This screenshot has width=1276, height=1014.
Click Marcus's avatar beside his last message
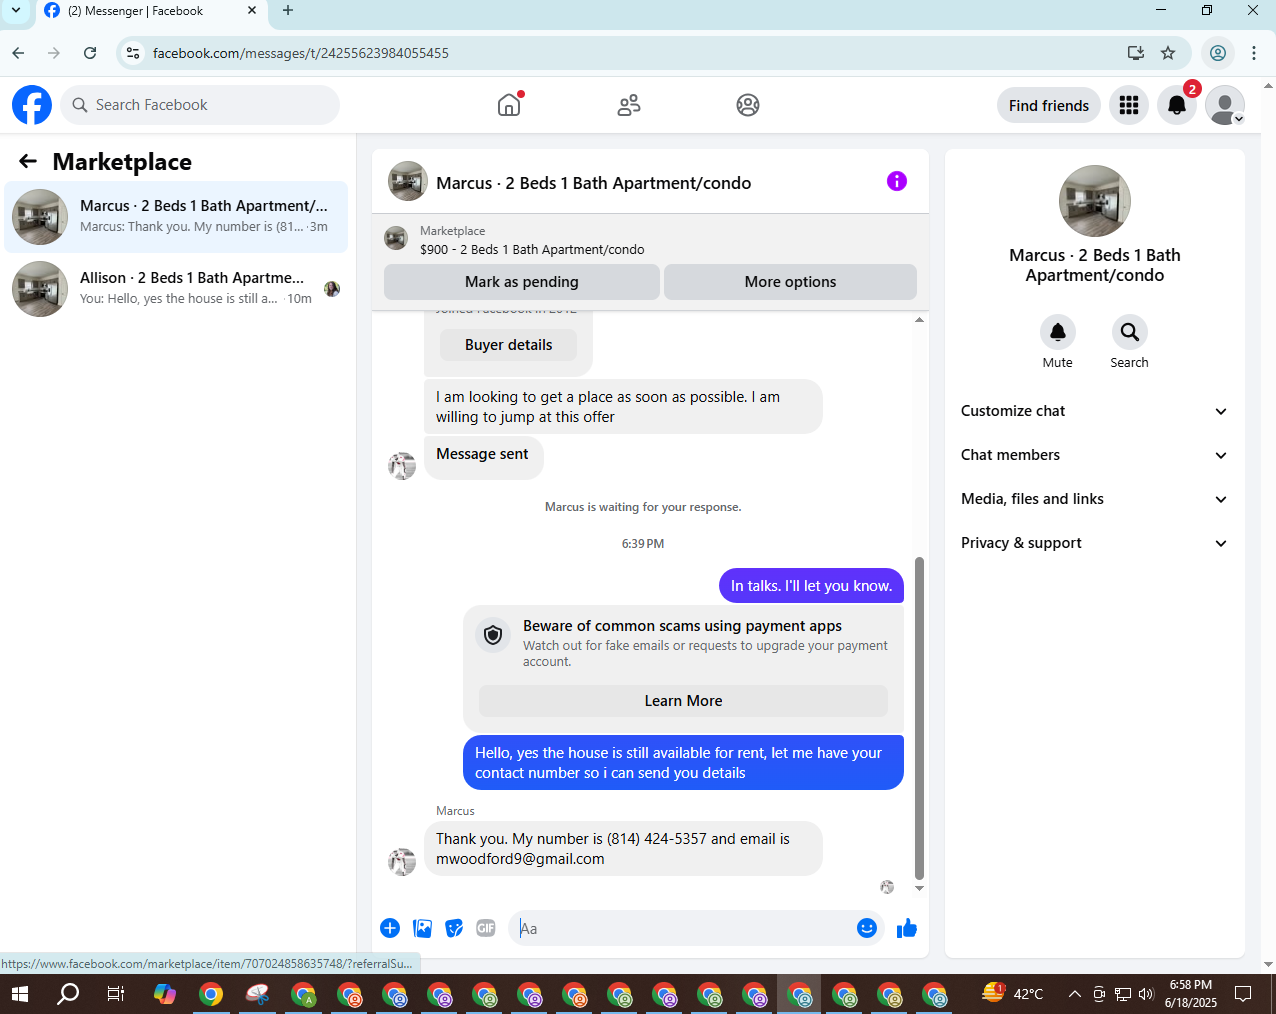pyautogui.click(x=402, y=862)
